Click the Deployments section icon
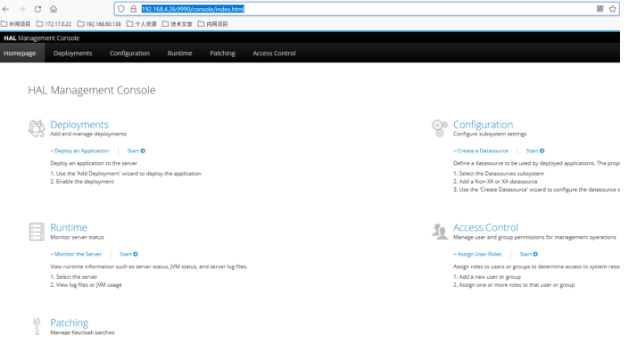This screenshot has width=630, height=363. click(37, 128)
